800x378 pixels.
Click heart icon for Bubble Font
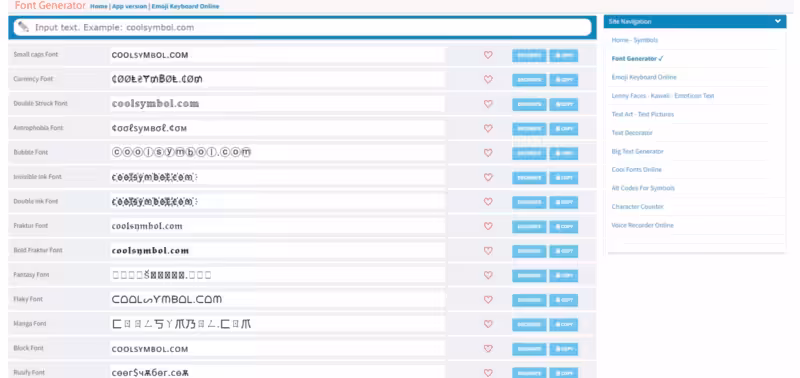(x=488, y=153)
